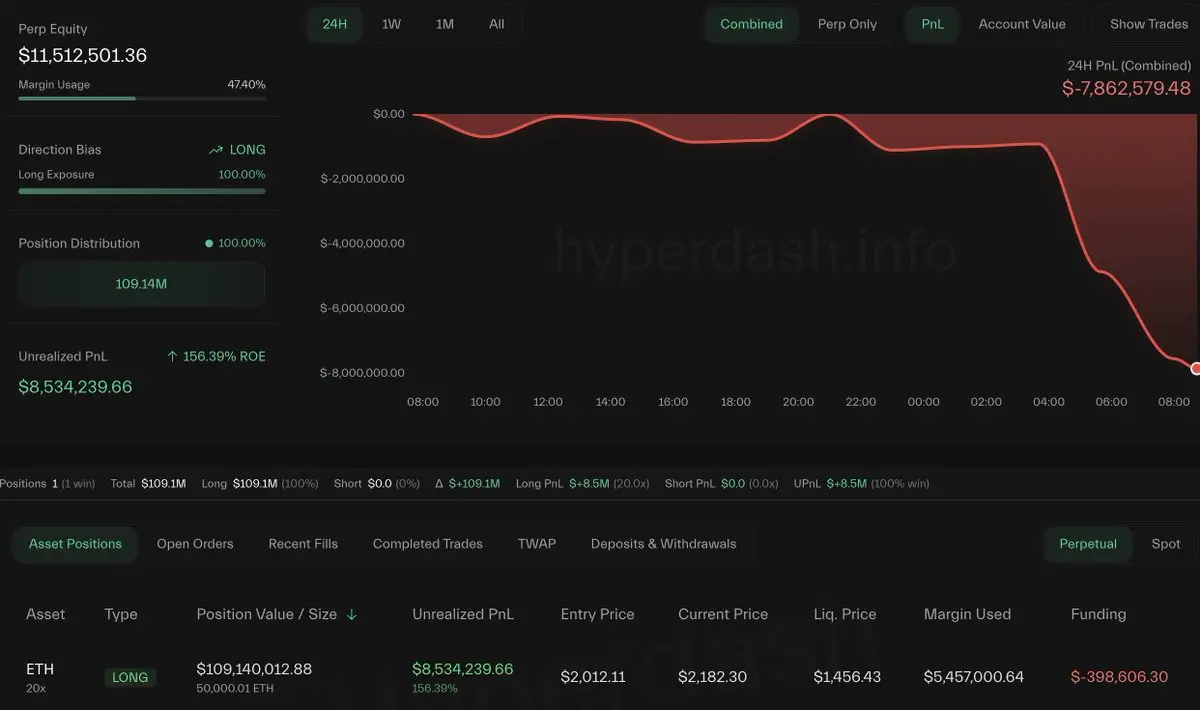Click the Total $109.1M summary stat

[148, 484]
